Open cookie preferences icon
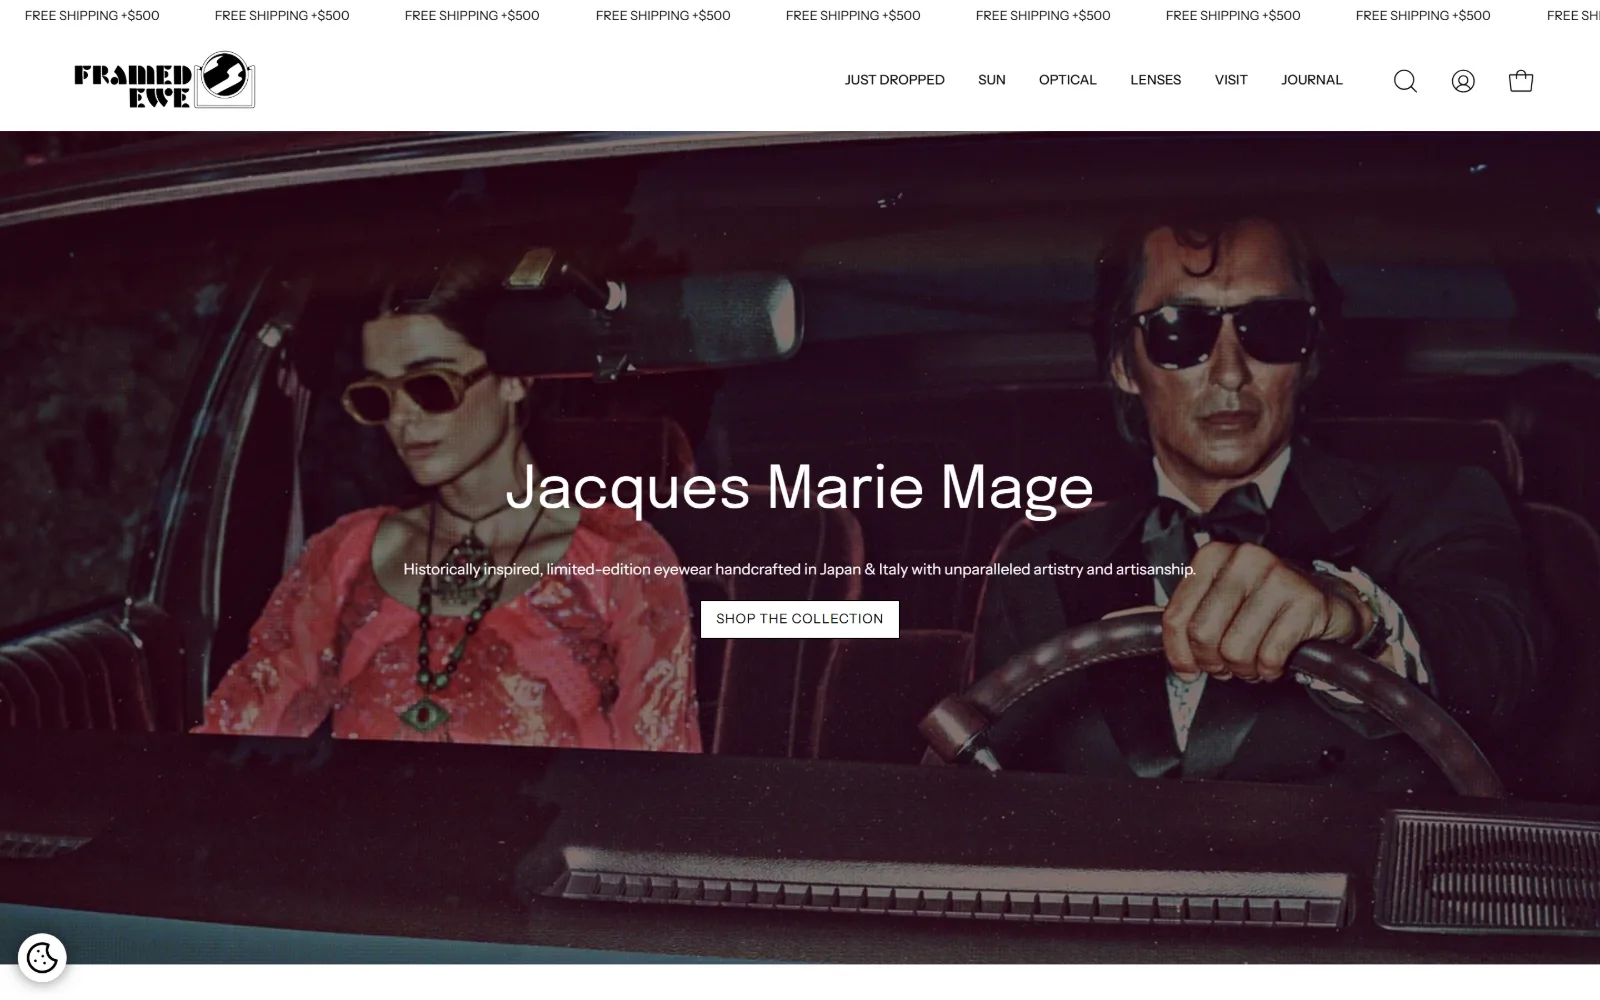Image resolution: width=1600 pixels, height=1000 pixels. [x=42, y=958]
